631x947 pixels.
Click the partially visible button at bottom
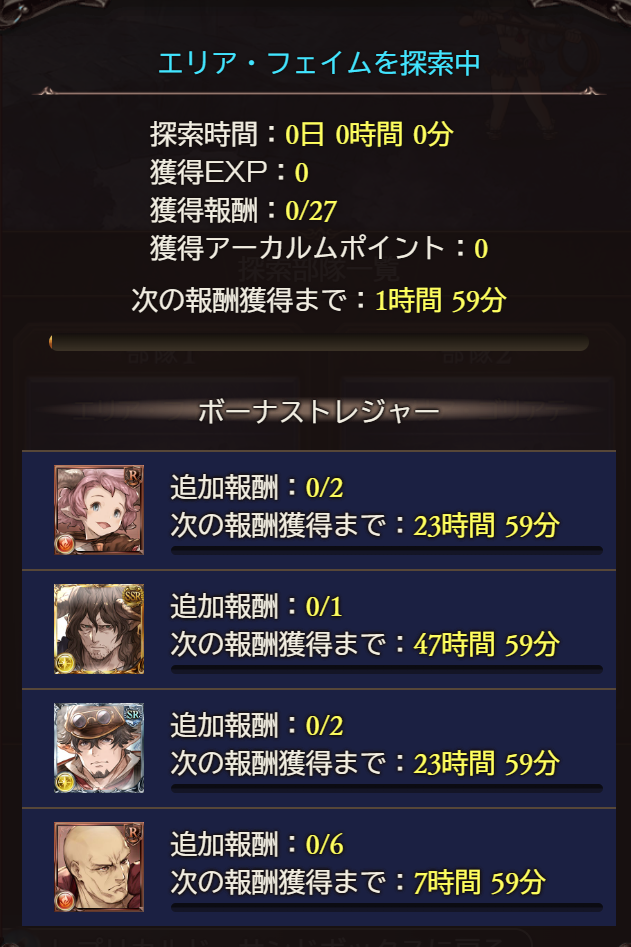click(x=272, y=939)
